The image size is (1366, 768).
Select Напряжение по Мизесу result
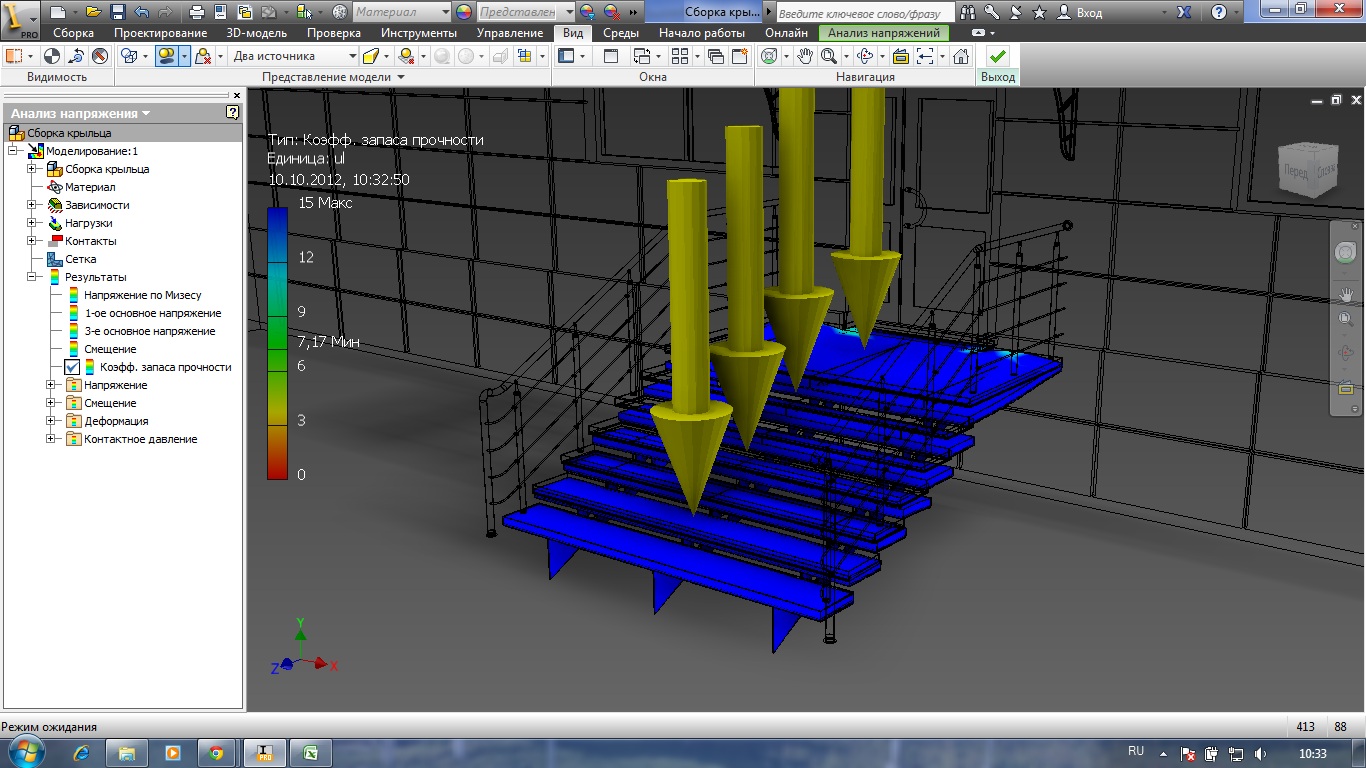coord(142,295)
